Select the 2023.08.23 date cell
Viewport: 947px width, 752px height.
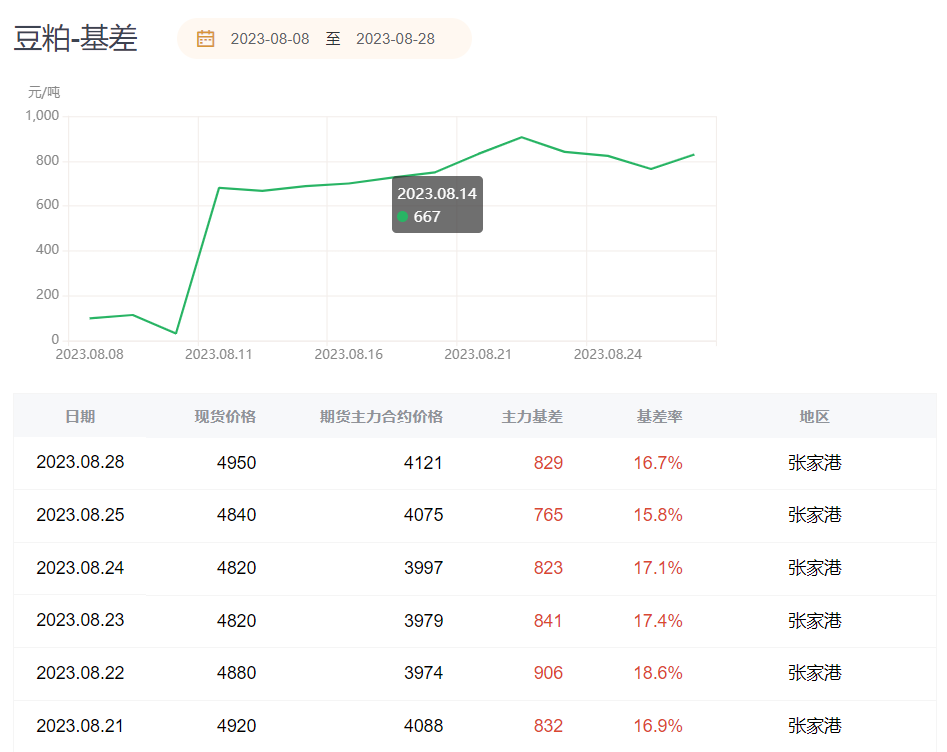[80, 620]
